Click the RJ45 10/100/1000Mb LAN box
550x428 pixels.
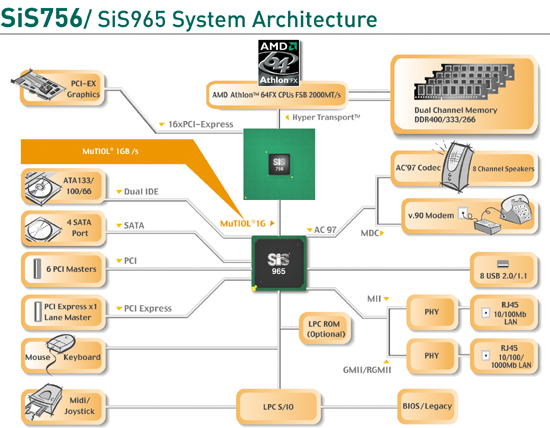point(503,356)
